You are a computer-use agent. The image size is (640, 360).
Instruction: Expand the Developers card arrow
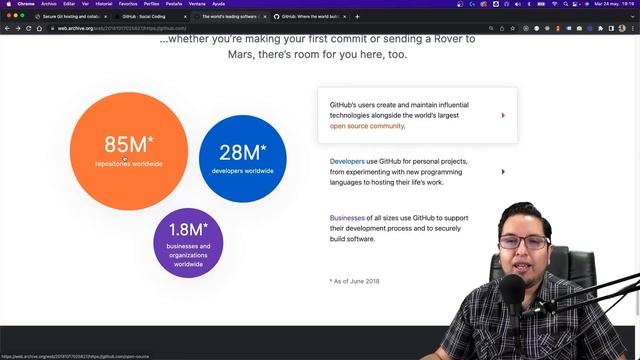(503, 172)
